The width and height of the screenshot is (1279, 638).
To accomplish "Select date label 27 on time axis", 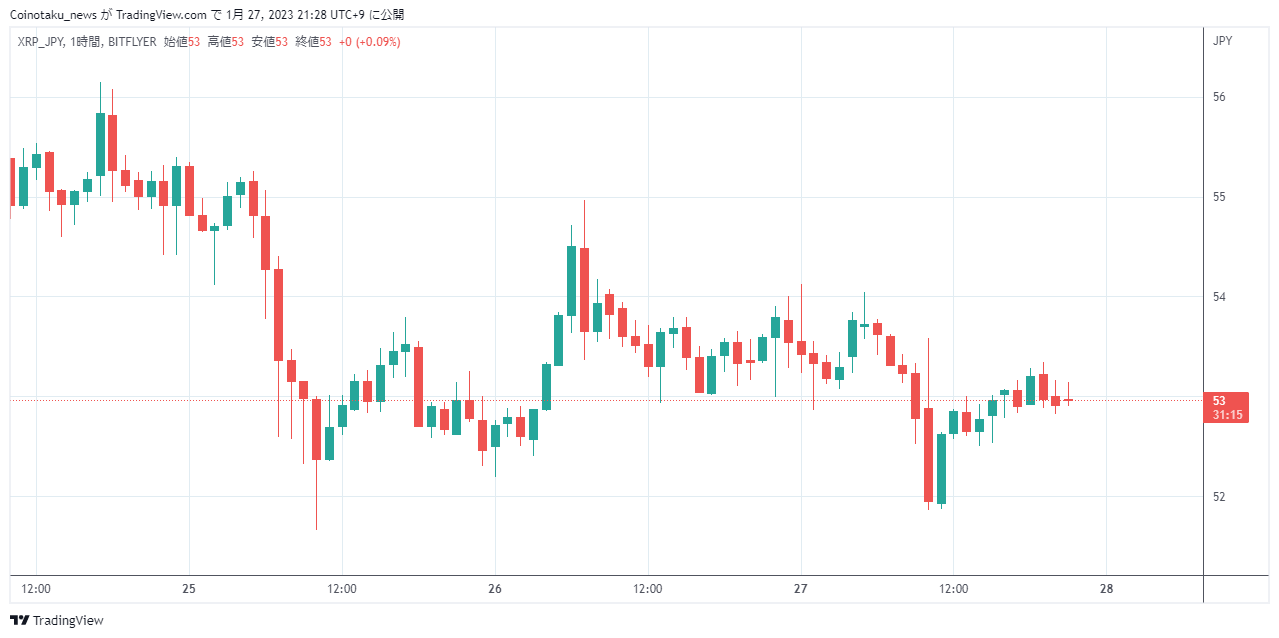I will [x=801, y=589].
